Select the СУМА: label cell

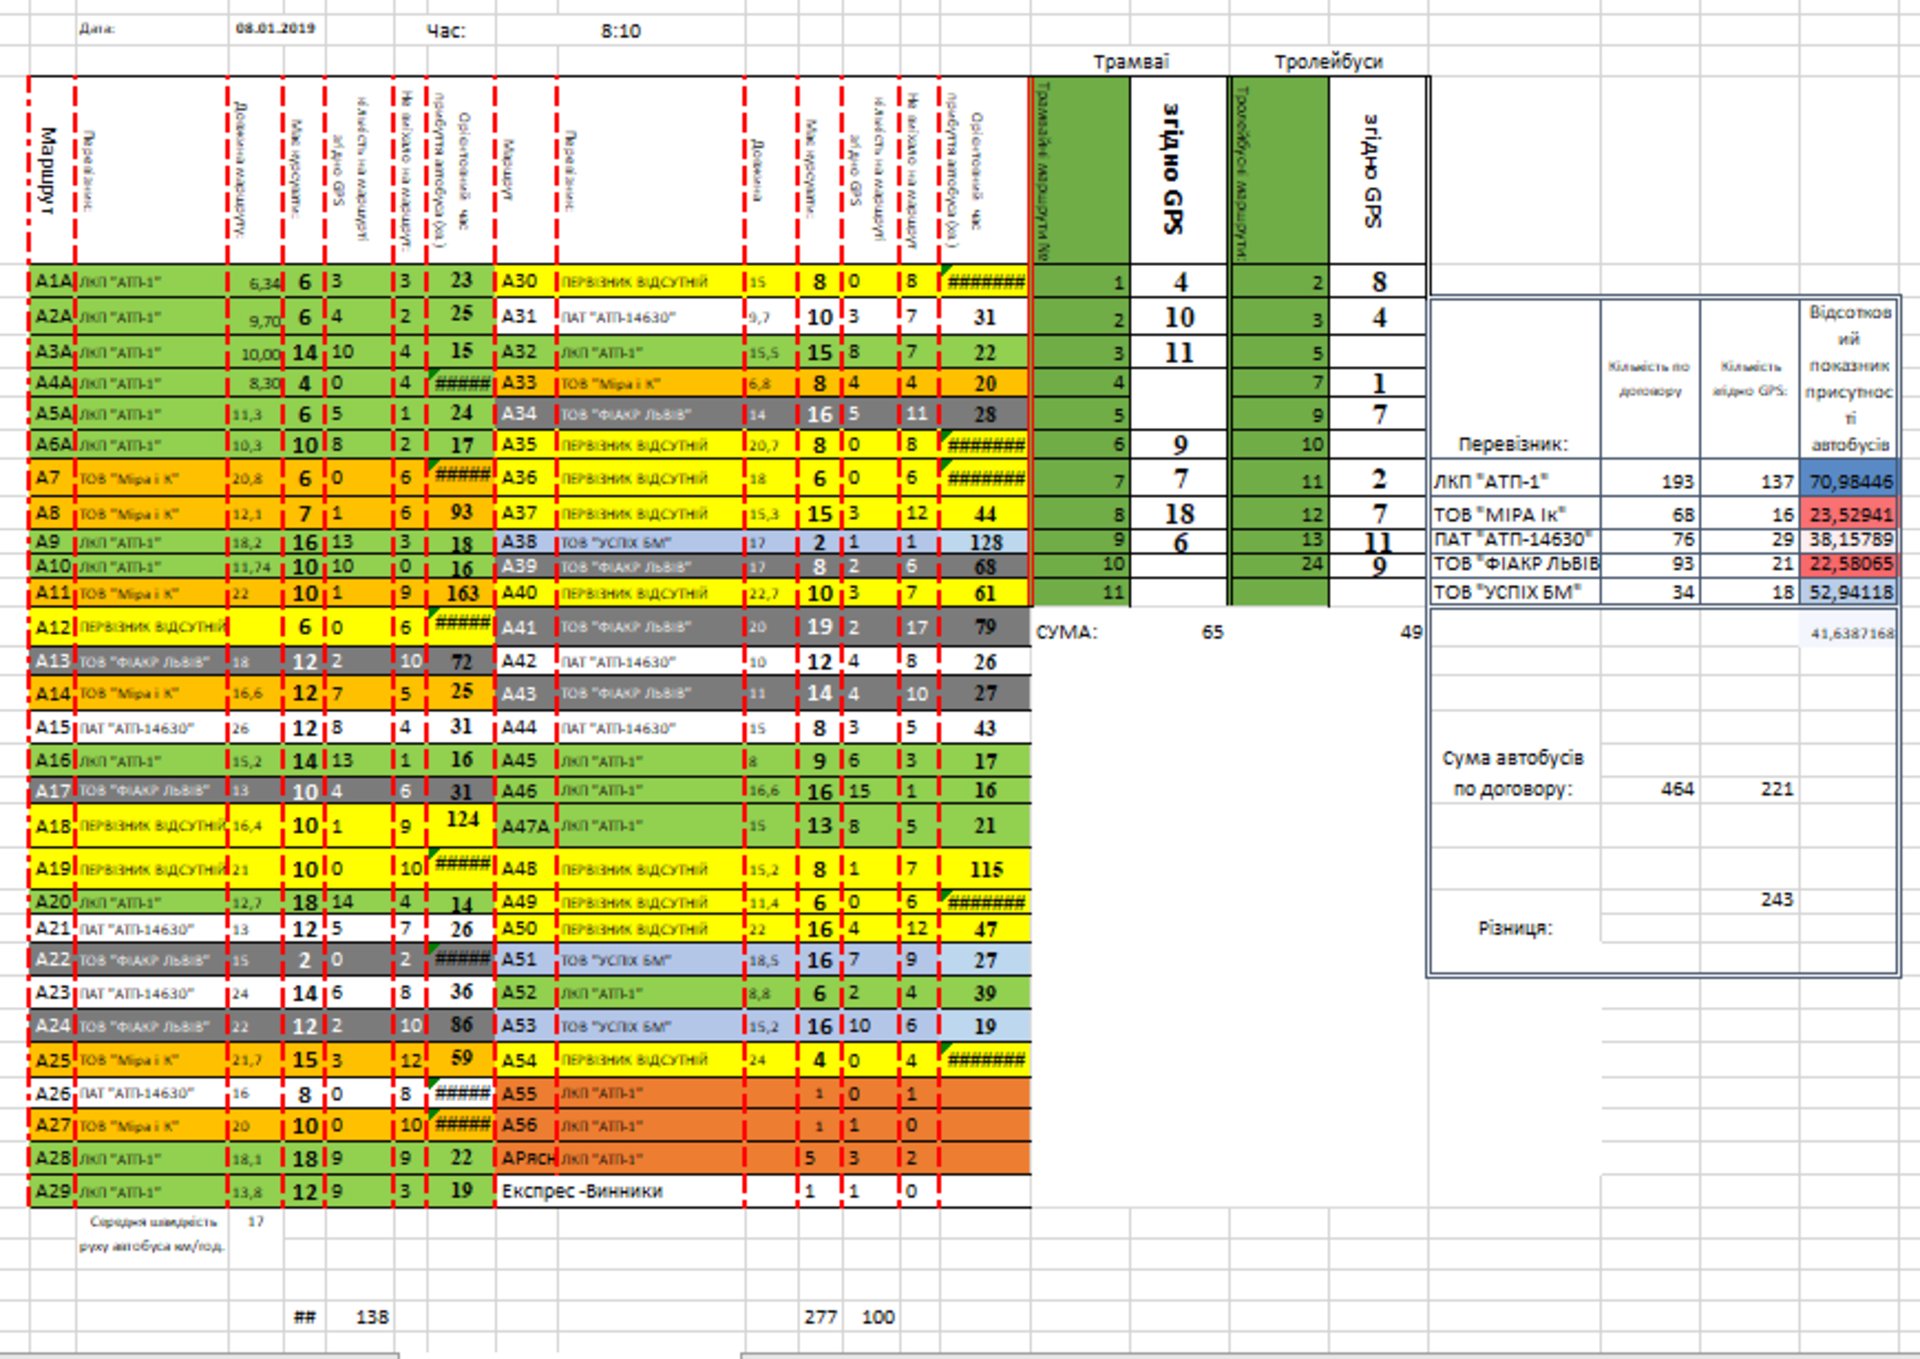pos(1067,632)
